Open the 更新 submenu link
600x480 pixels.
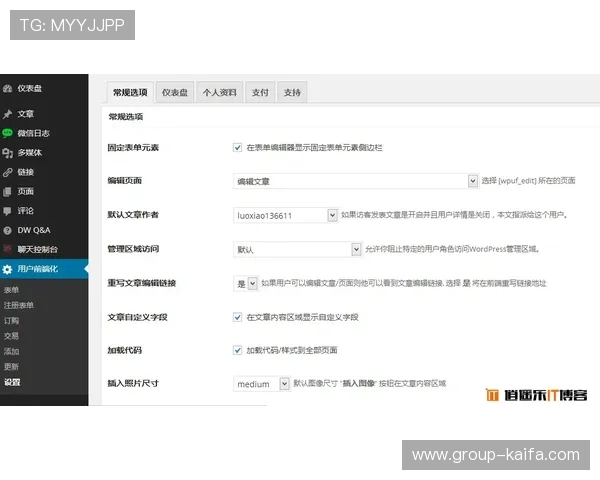[x=11, y=367]
